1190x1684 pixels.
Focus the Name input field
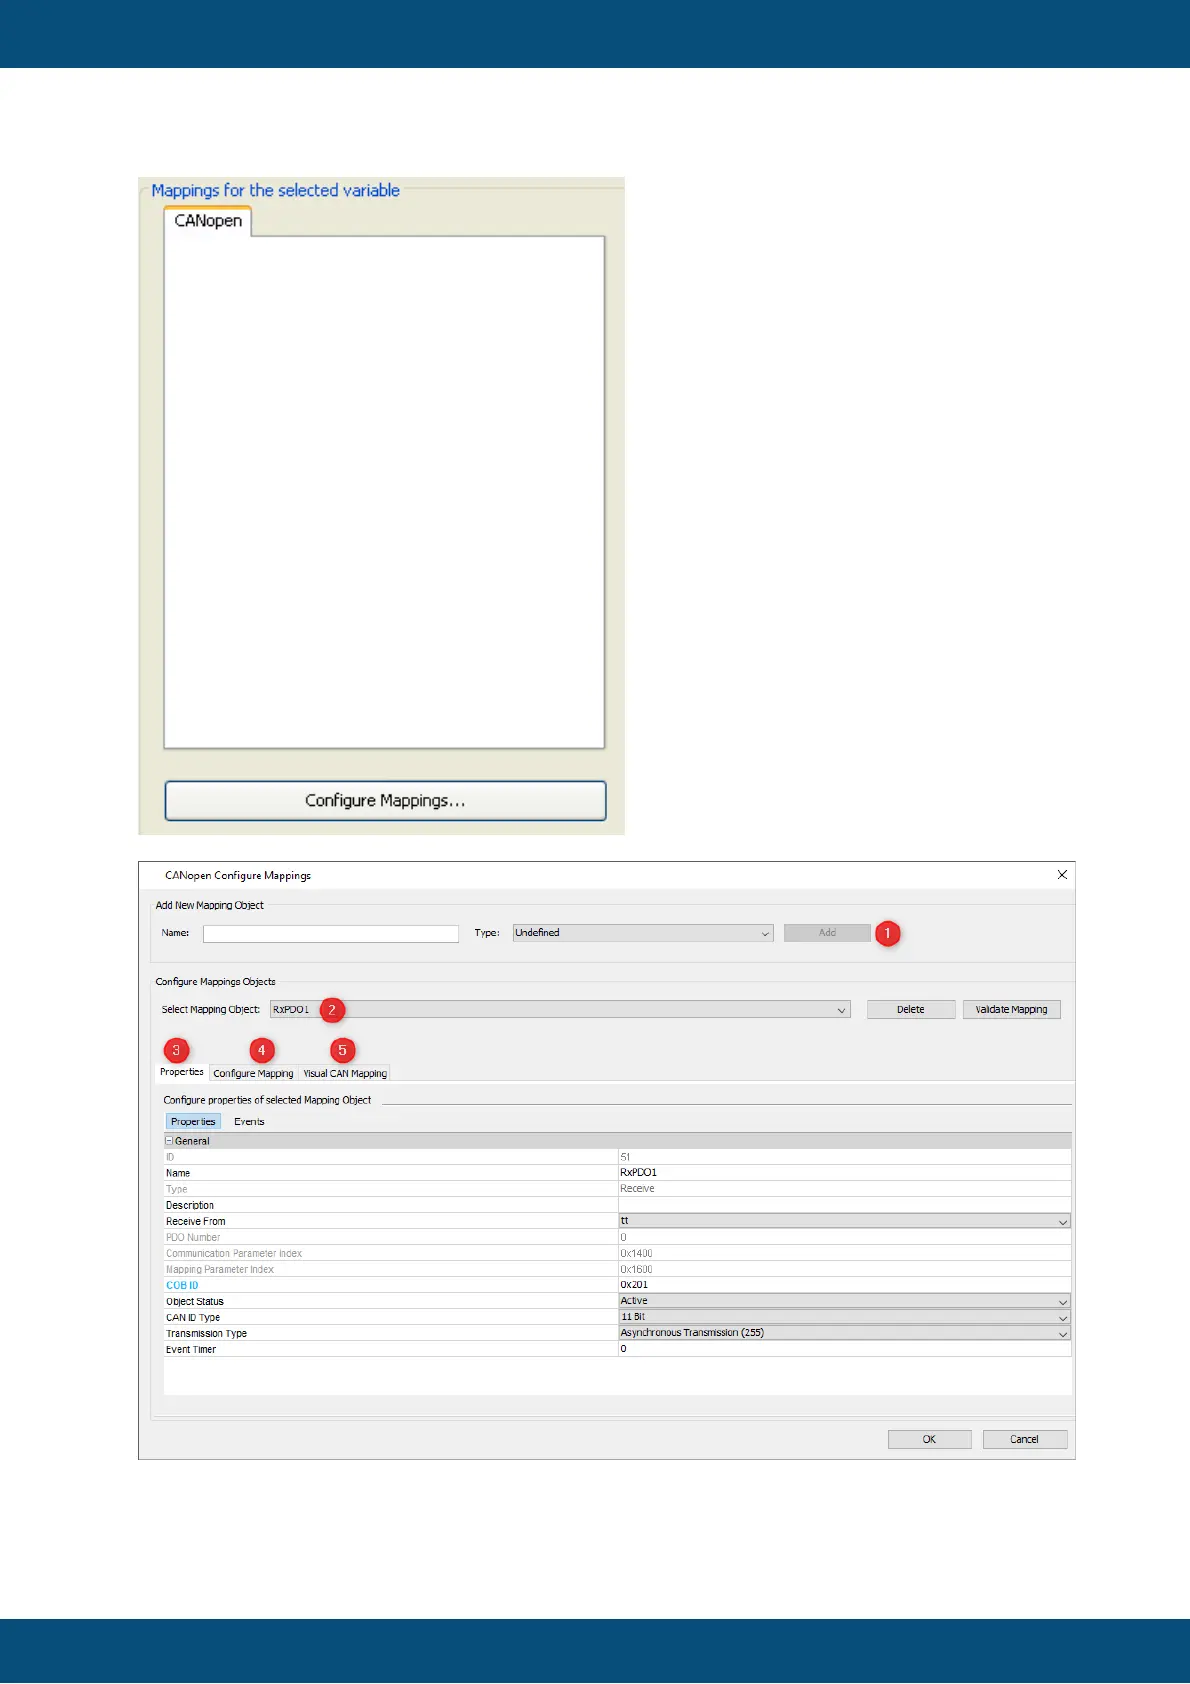pos(331,933)
